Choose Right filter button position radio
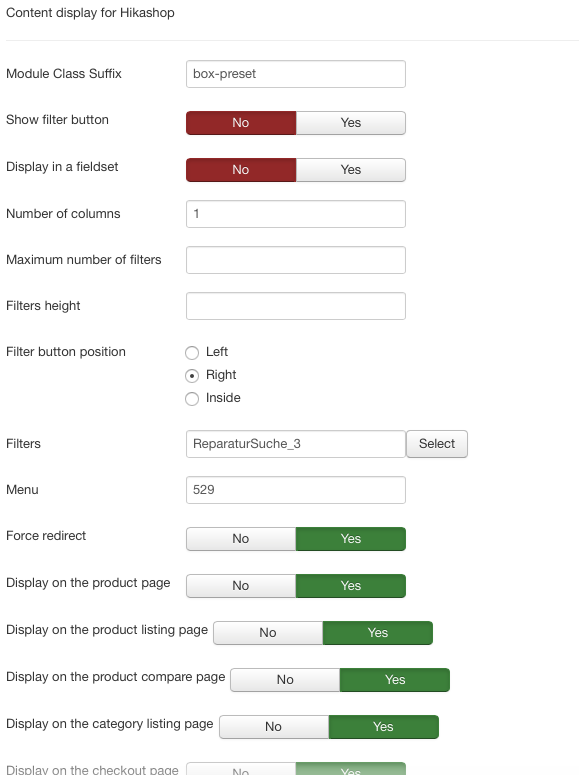Image resolution: width=579 pixels, height=775 pixels. pos(192,376)
